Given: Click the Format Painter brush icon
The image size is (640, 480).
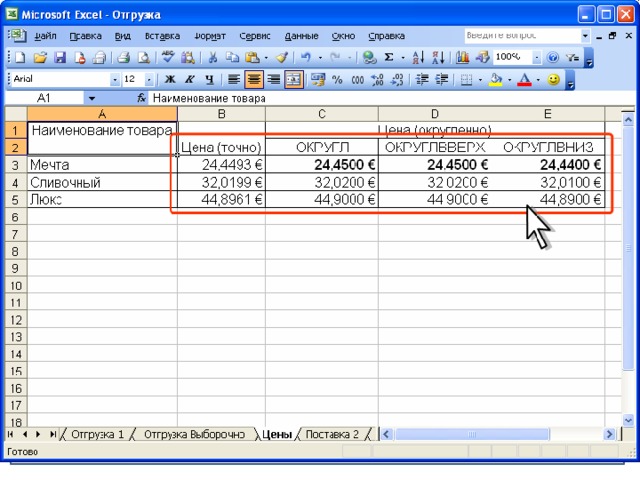Looking at the screenshot, I should click(282, 58).
